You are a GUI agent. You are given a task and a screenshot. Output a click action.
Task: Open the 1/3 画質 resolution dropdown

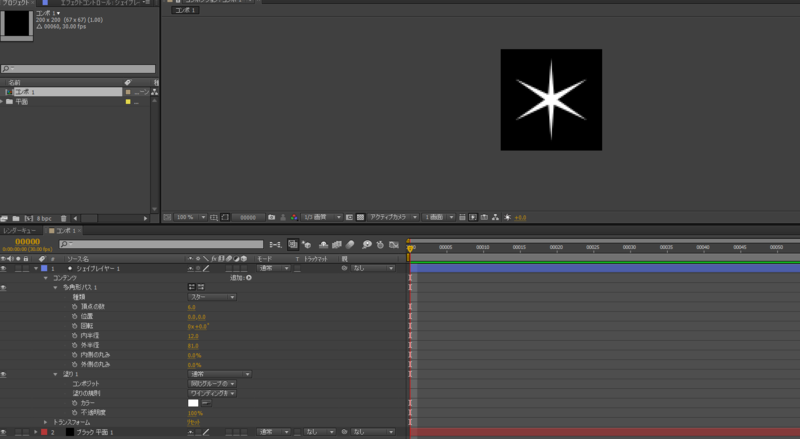[322, 217]
